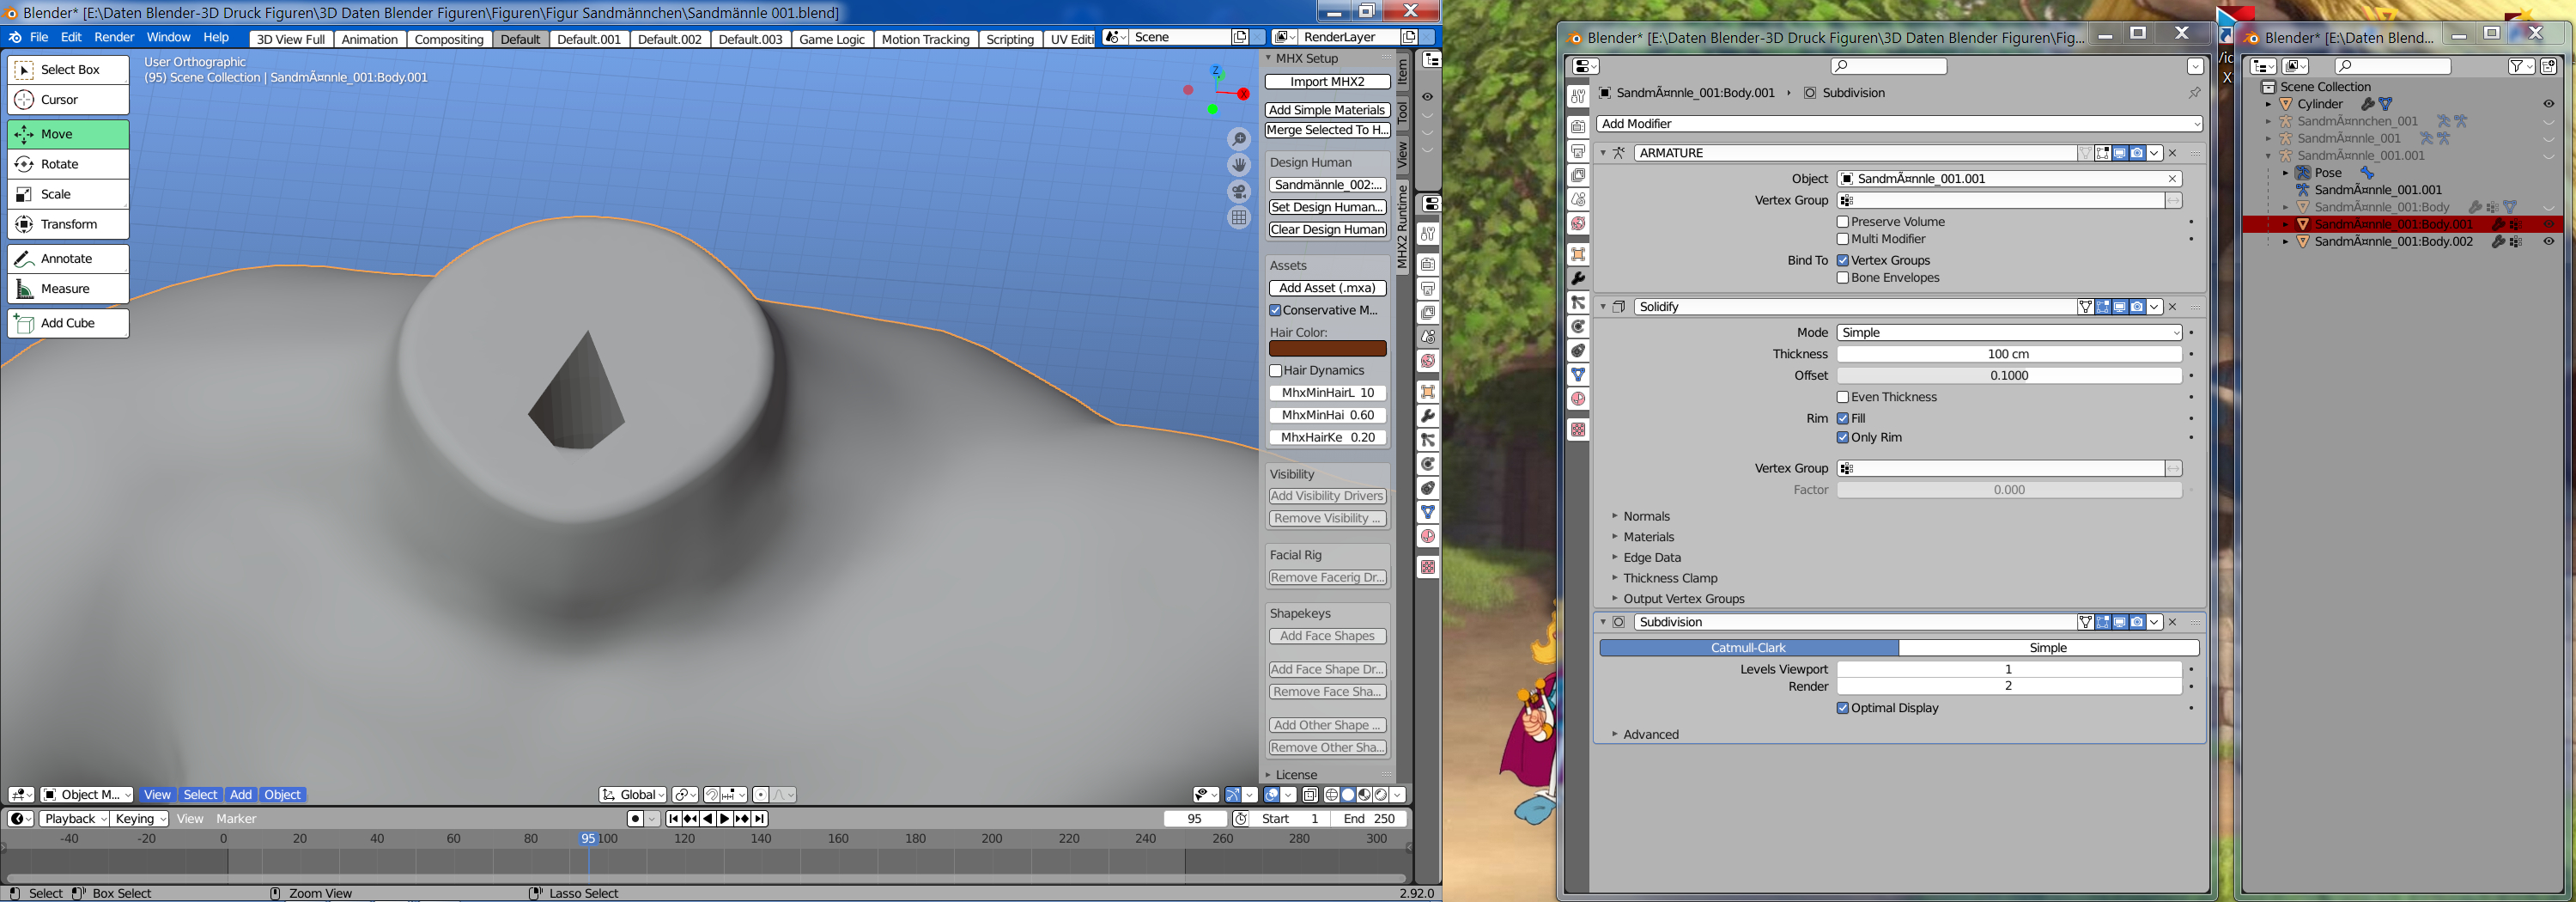The height and width of the screenshot is (902, 2576).
Task: Uncheck Optimal Display in Subdivision modifier
Action: (x=1842, y=708)
